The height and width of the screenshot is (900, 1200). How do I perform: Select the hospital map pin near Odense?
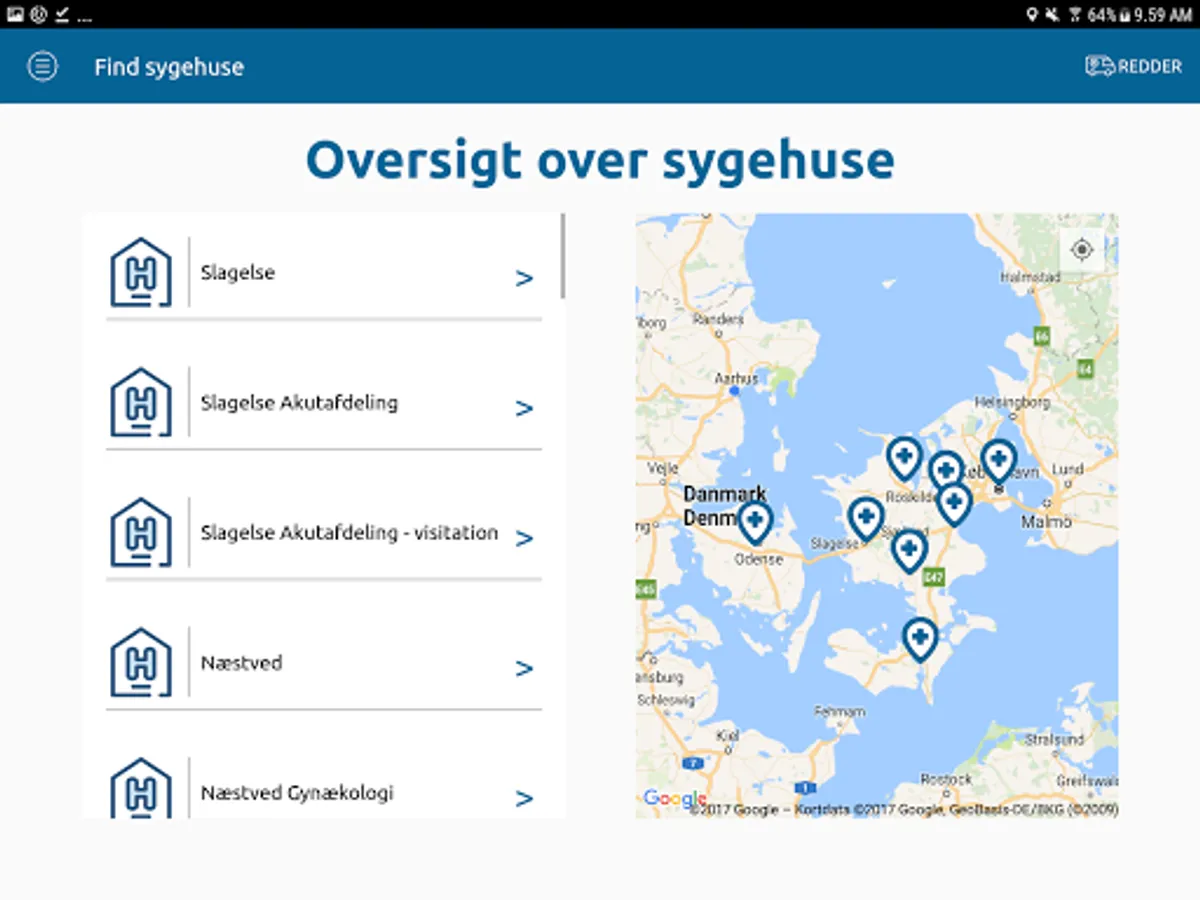pos(755,523)
